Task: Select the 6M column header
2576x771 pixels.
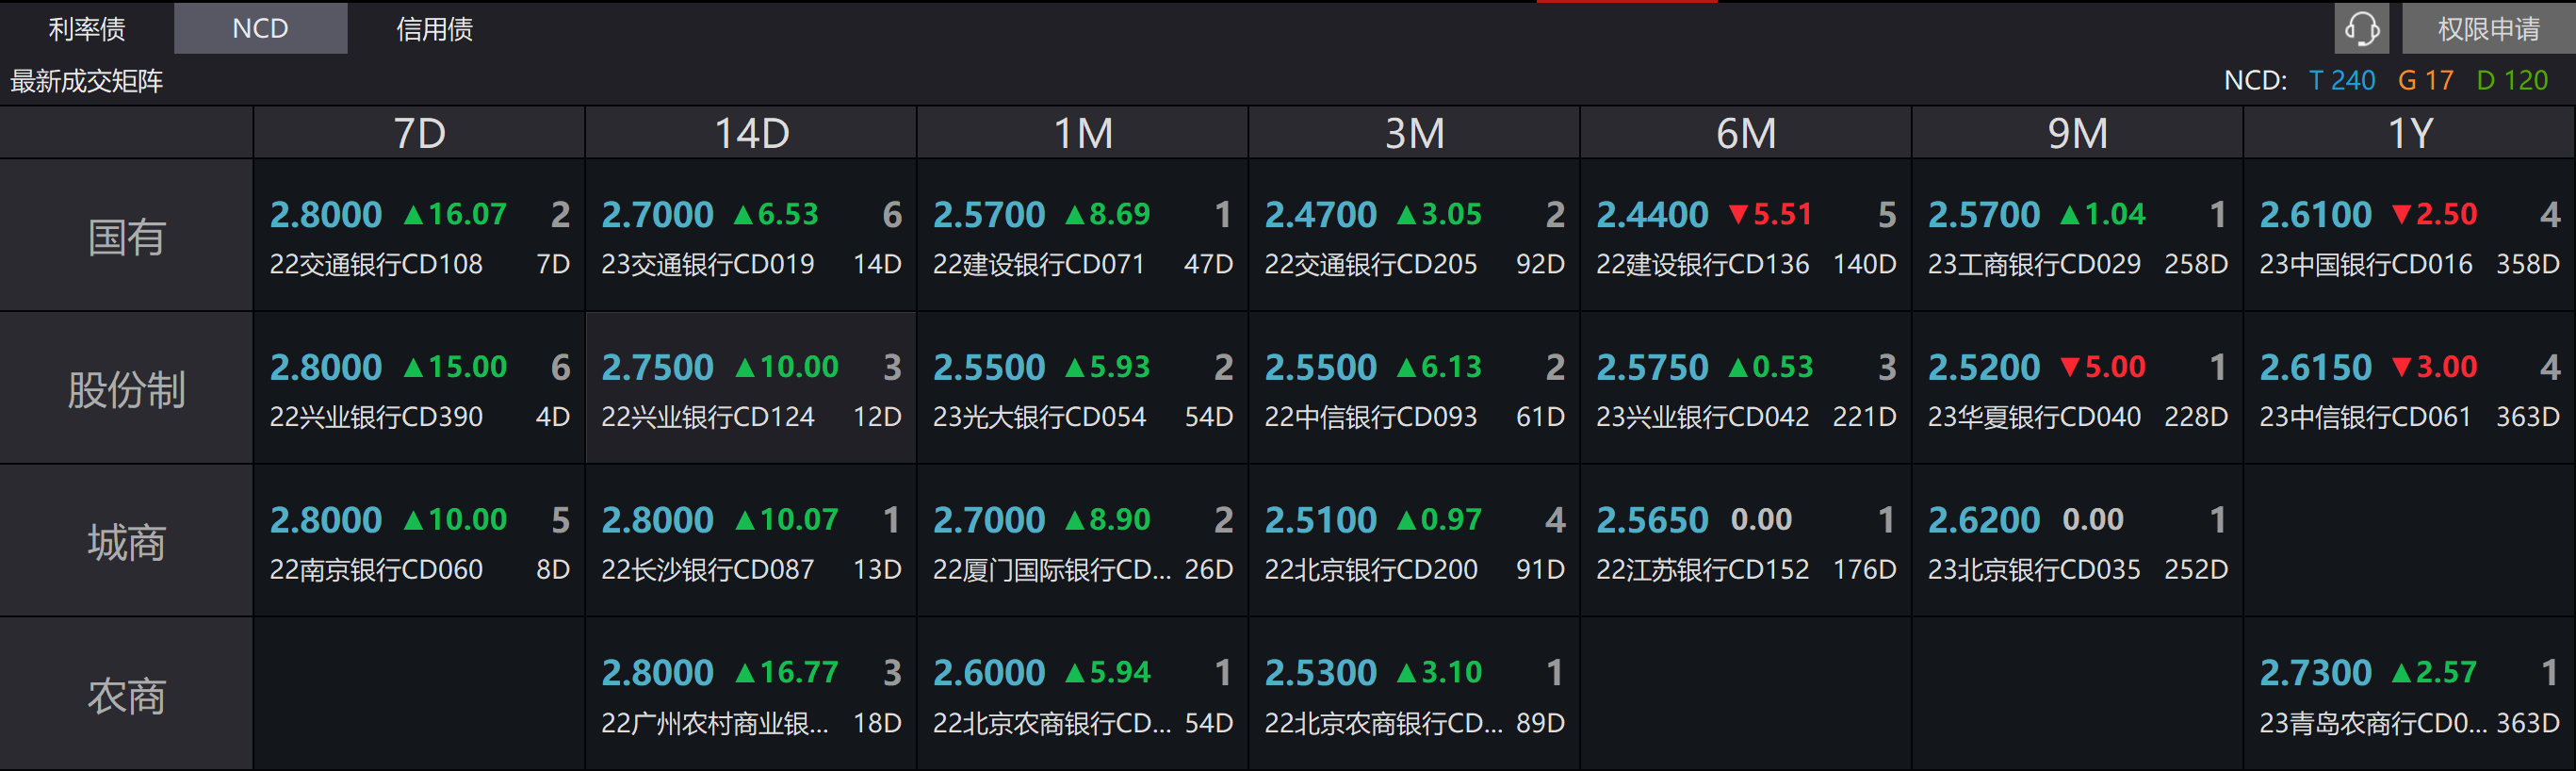Action: (x=1746, y=133)
